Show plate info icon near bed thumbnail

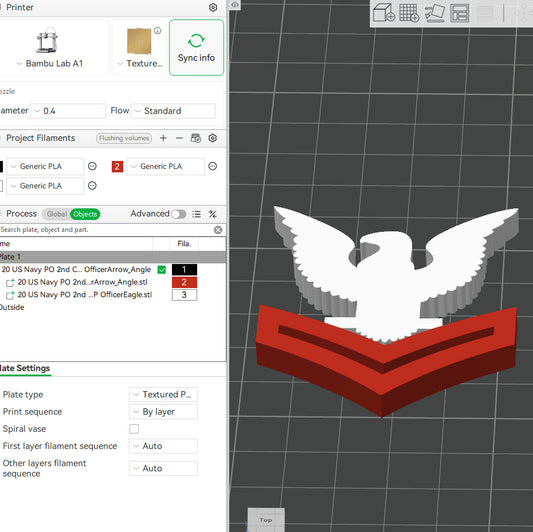pos(157,31)
